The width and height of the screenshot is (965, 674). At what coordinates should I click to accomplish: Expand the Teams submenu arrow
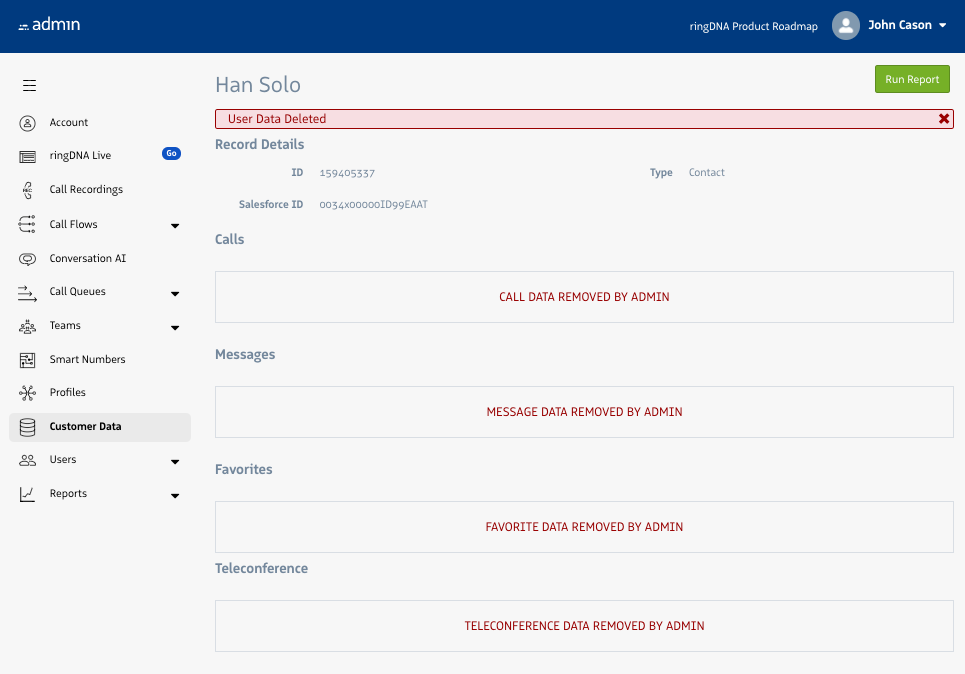175,328
